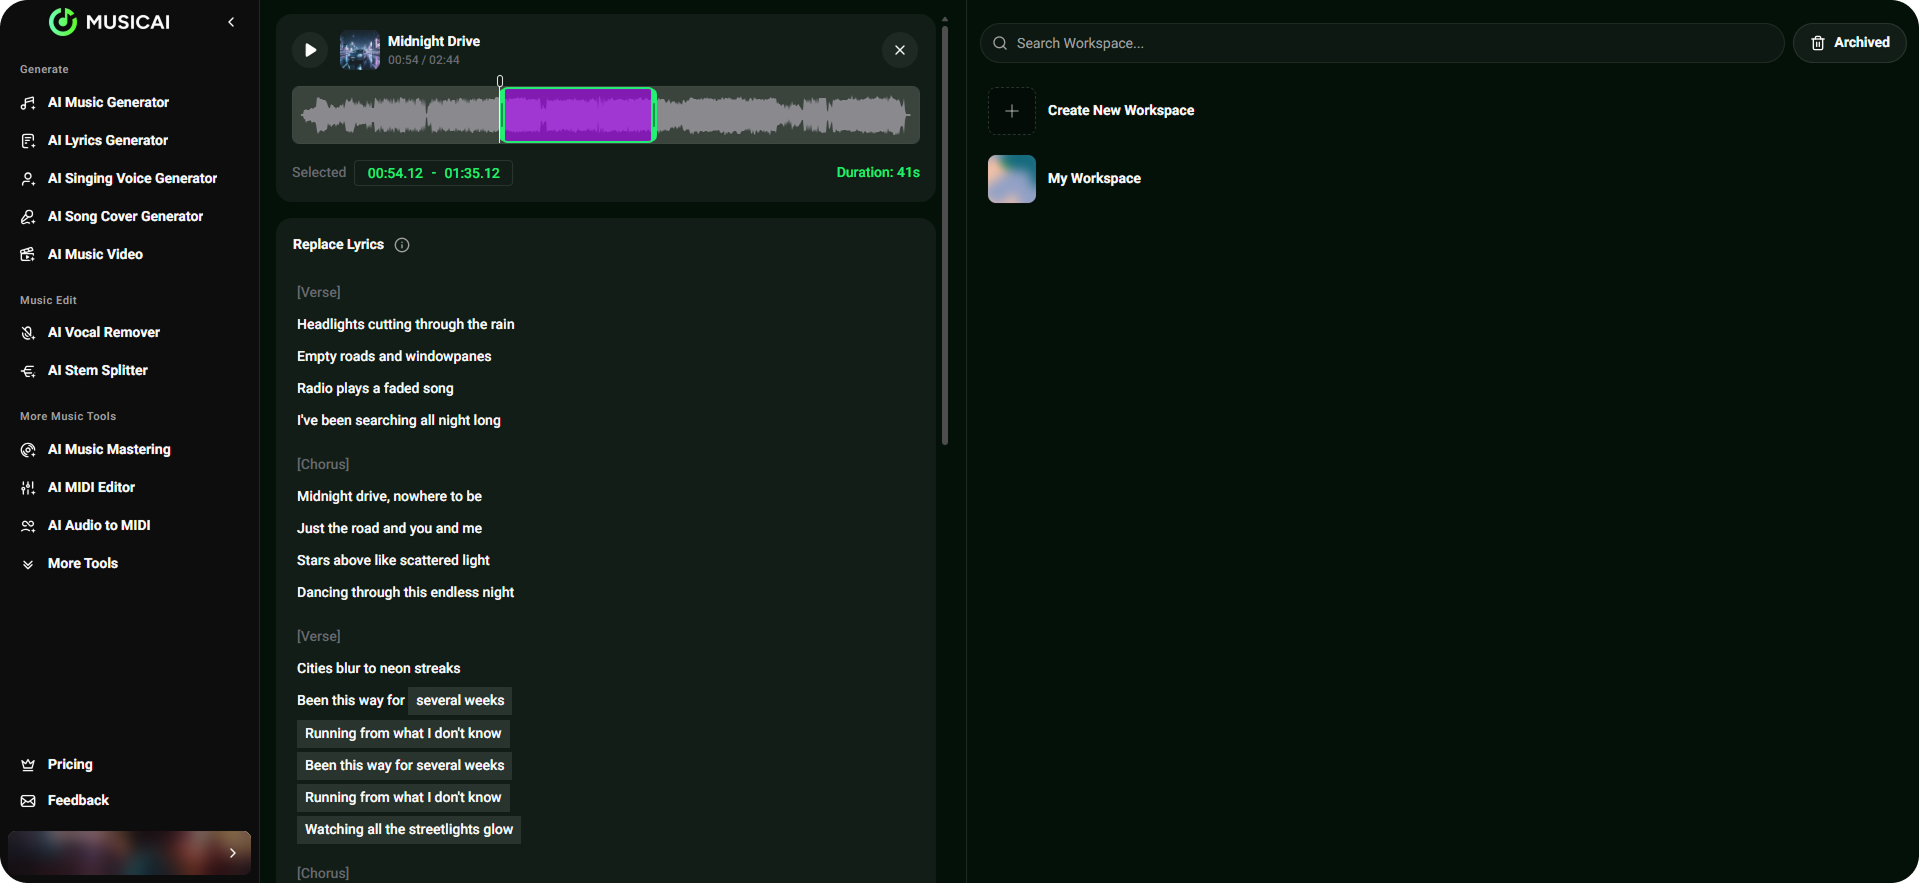Viewport: 1919px width, 883px height.
Task: Open the AI MIDI Editor
Action: 91,487
